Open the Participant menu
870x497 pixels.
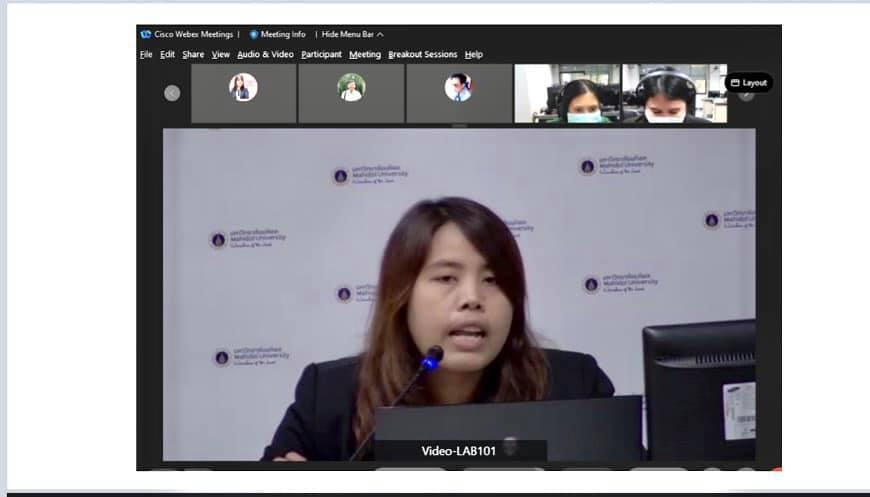(x=321, y=54)
